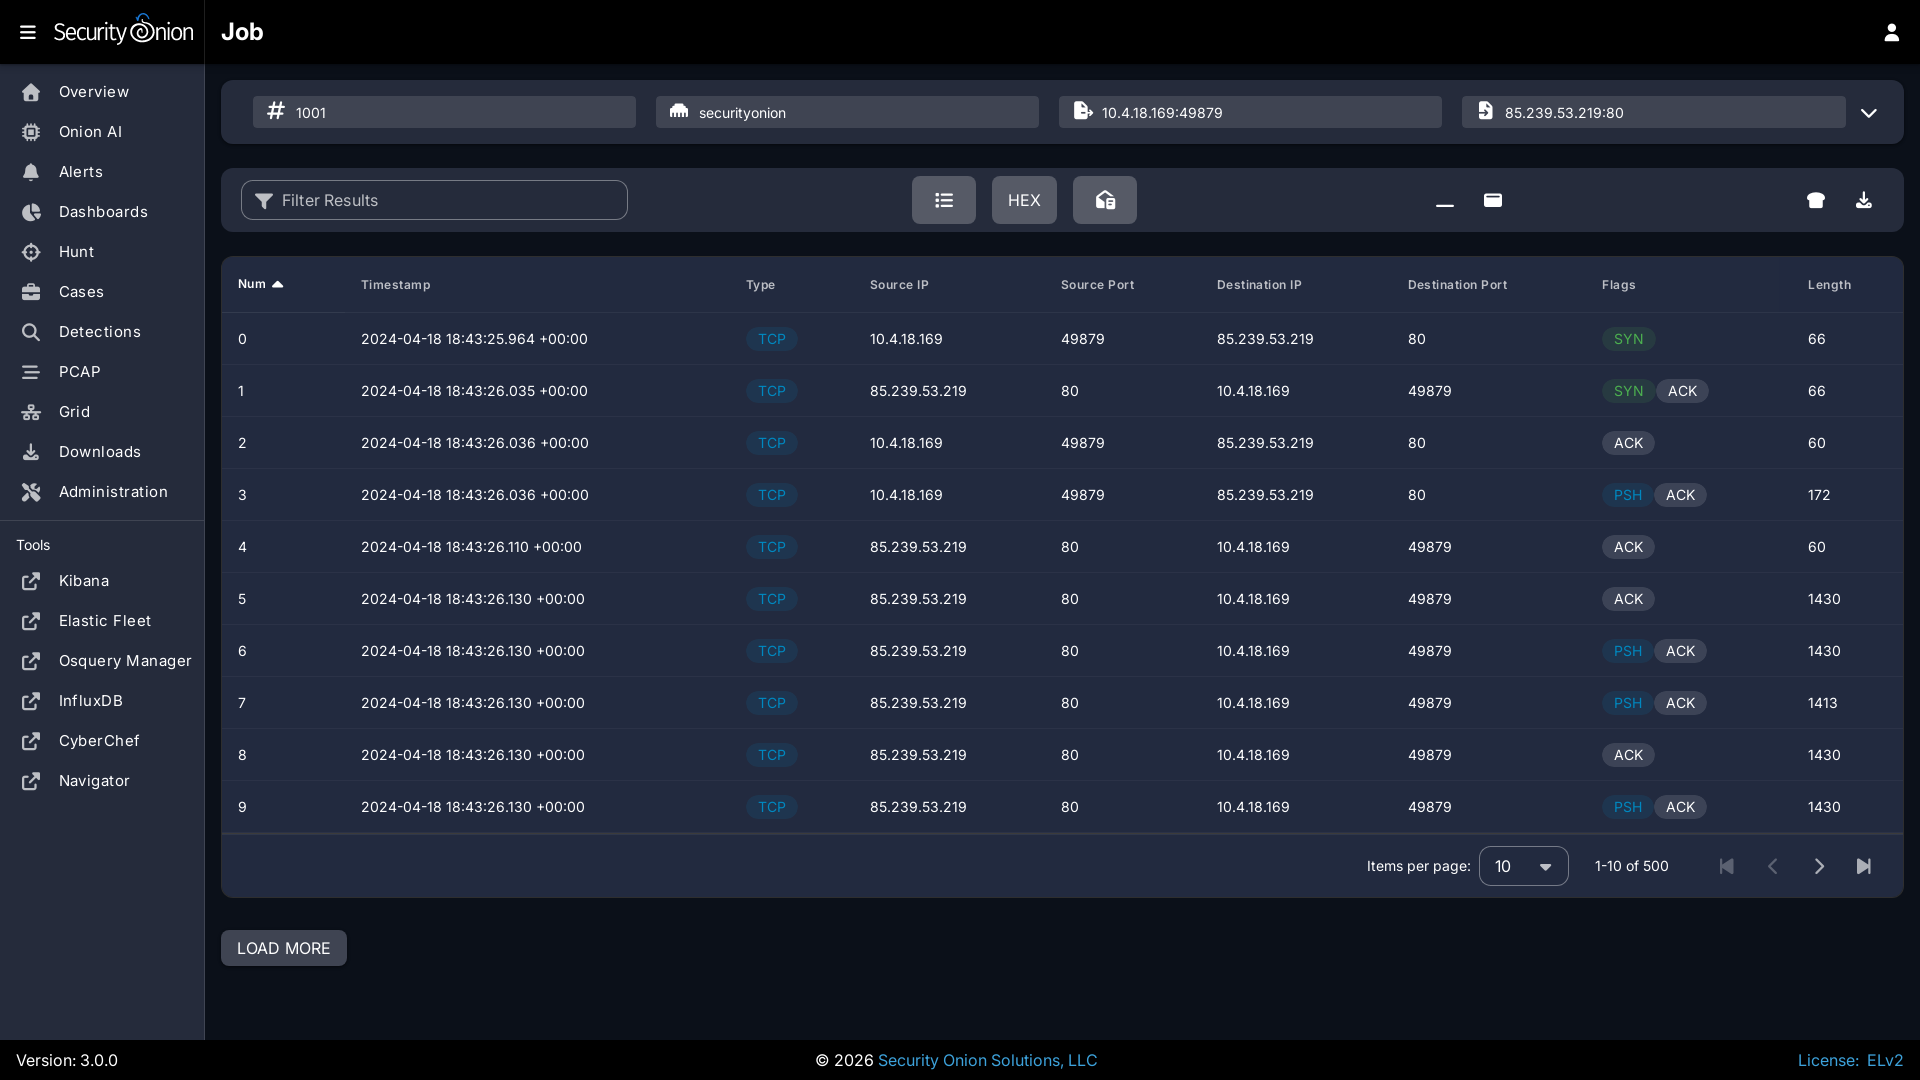Go to last page of results
Viewport: 1920px width, 1080px height.
coord(1864,866)
